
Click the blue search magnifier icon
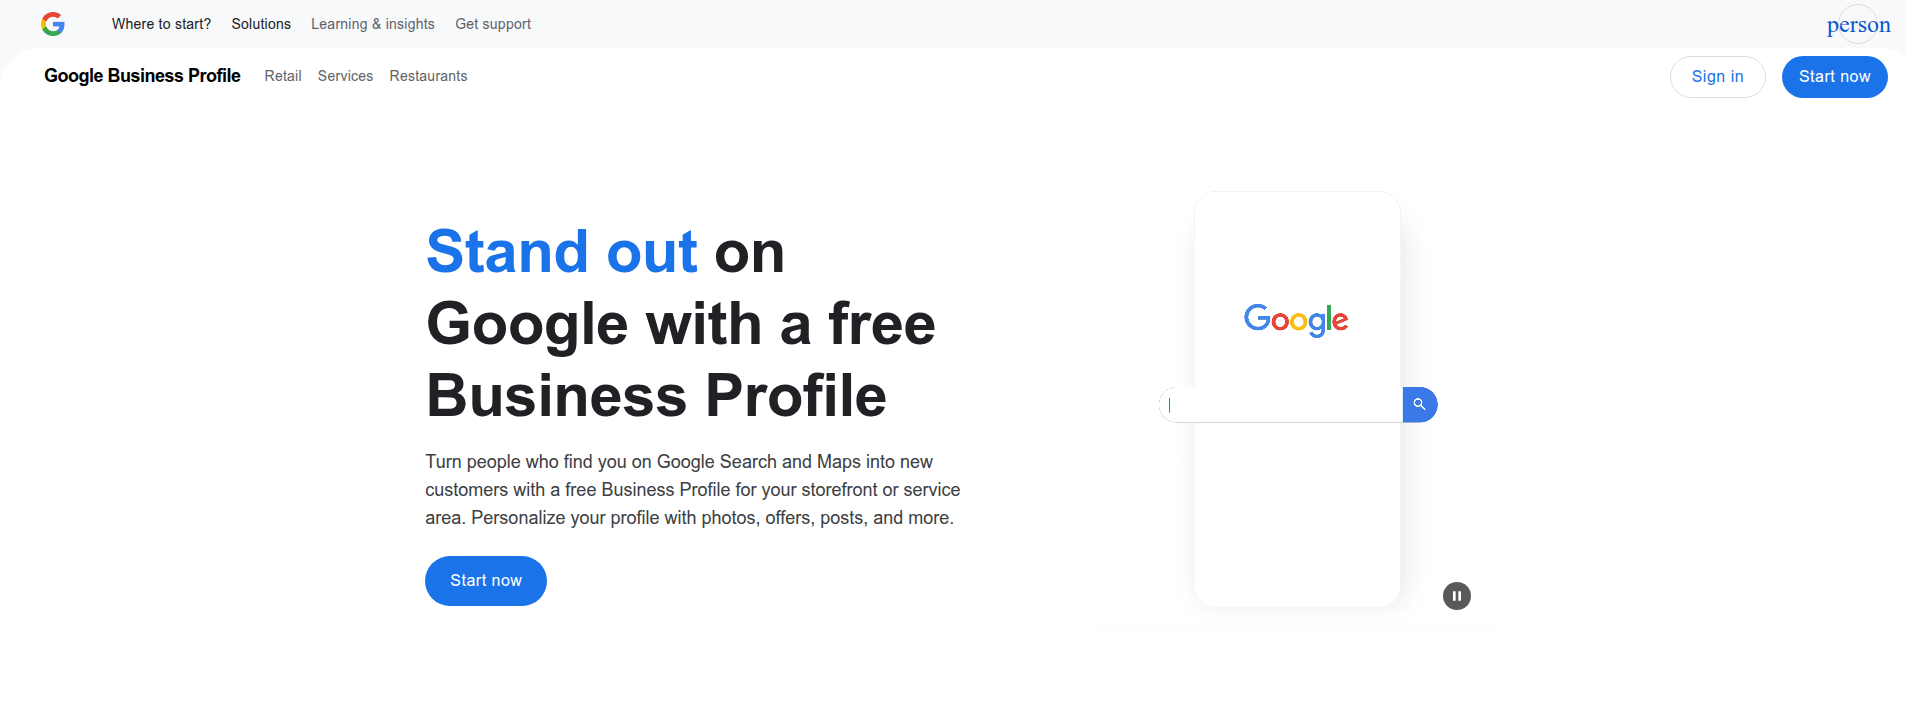point(1419,404)
